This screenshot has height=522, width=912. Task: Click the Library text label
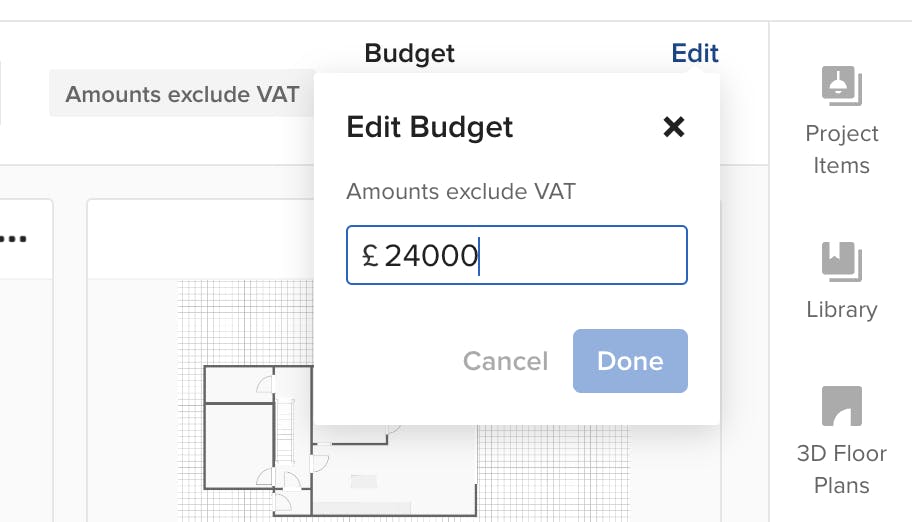841,310
